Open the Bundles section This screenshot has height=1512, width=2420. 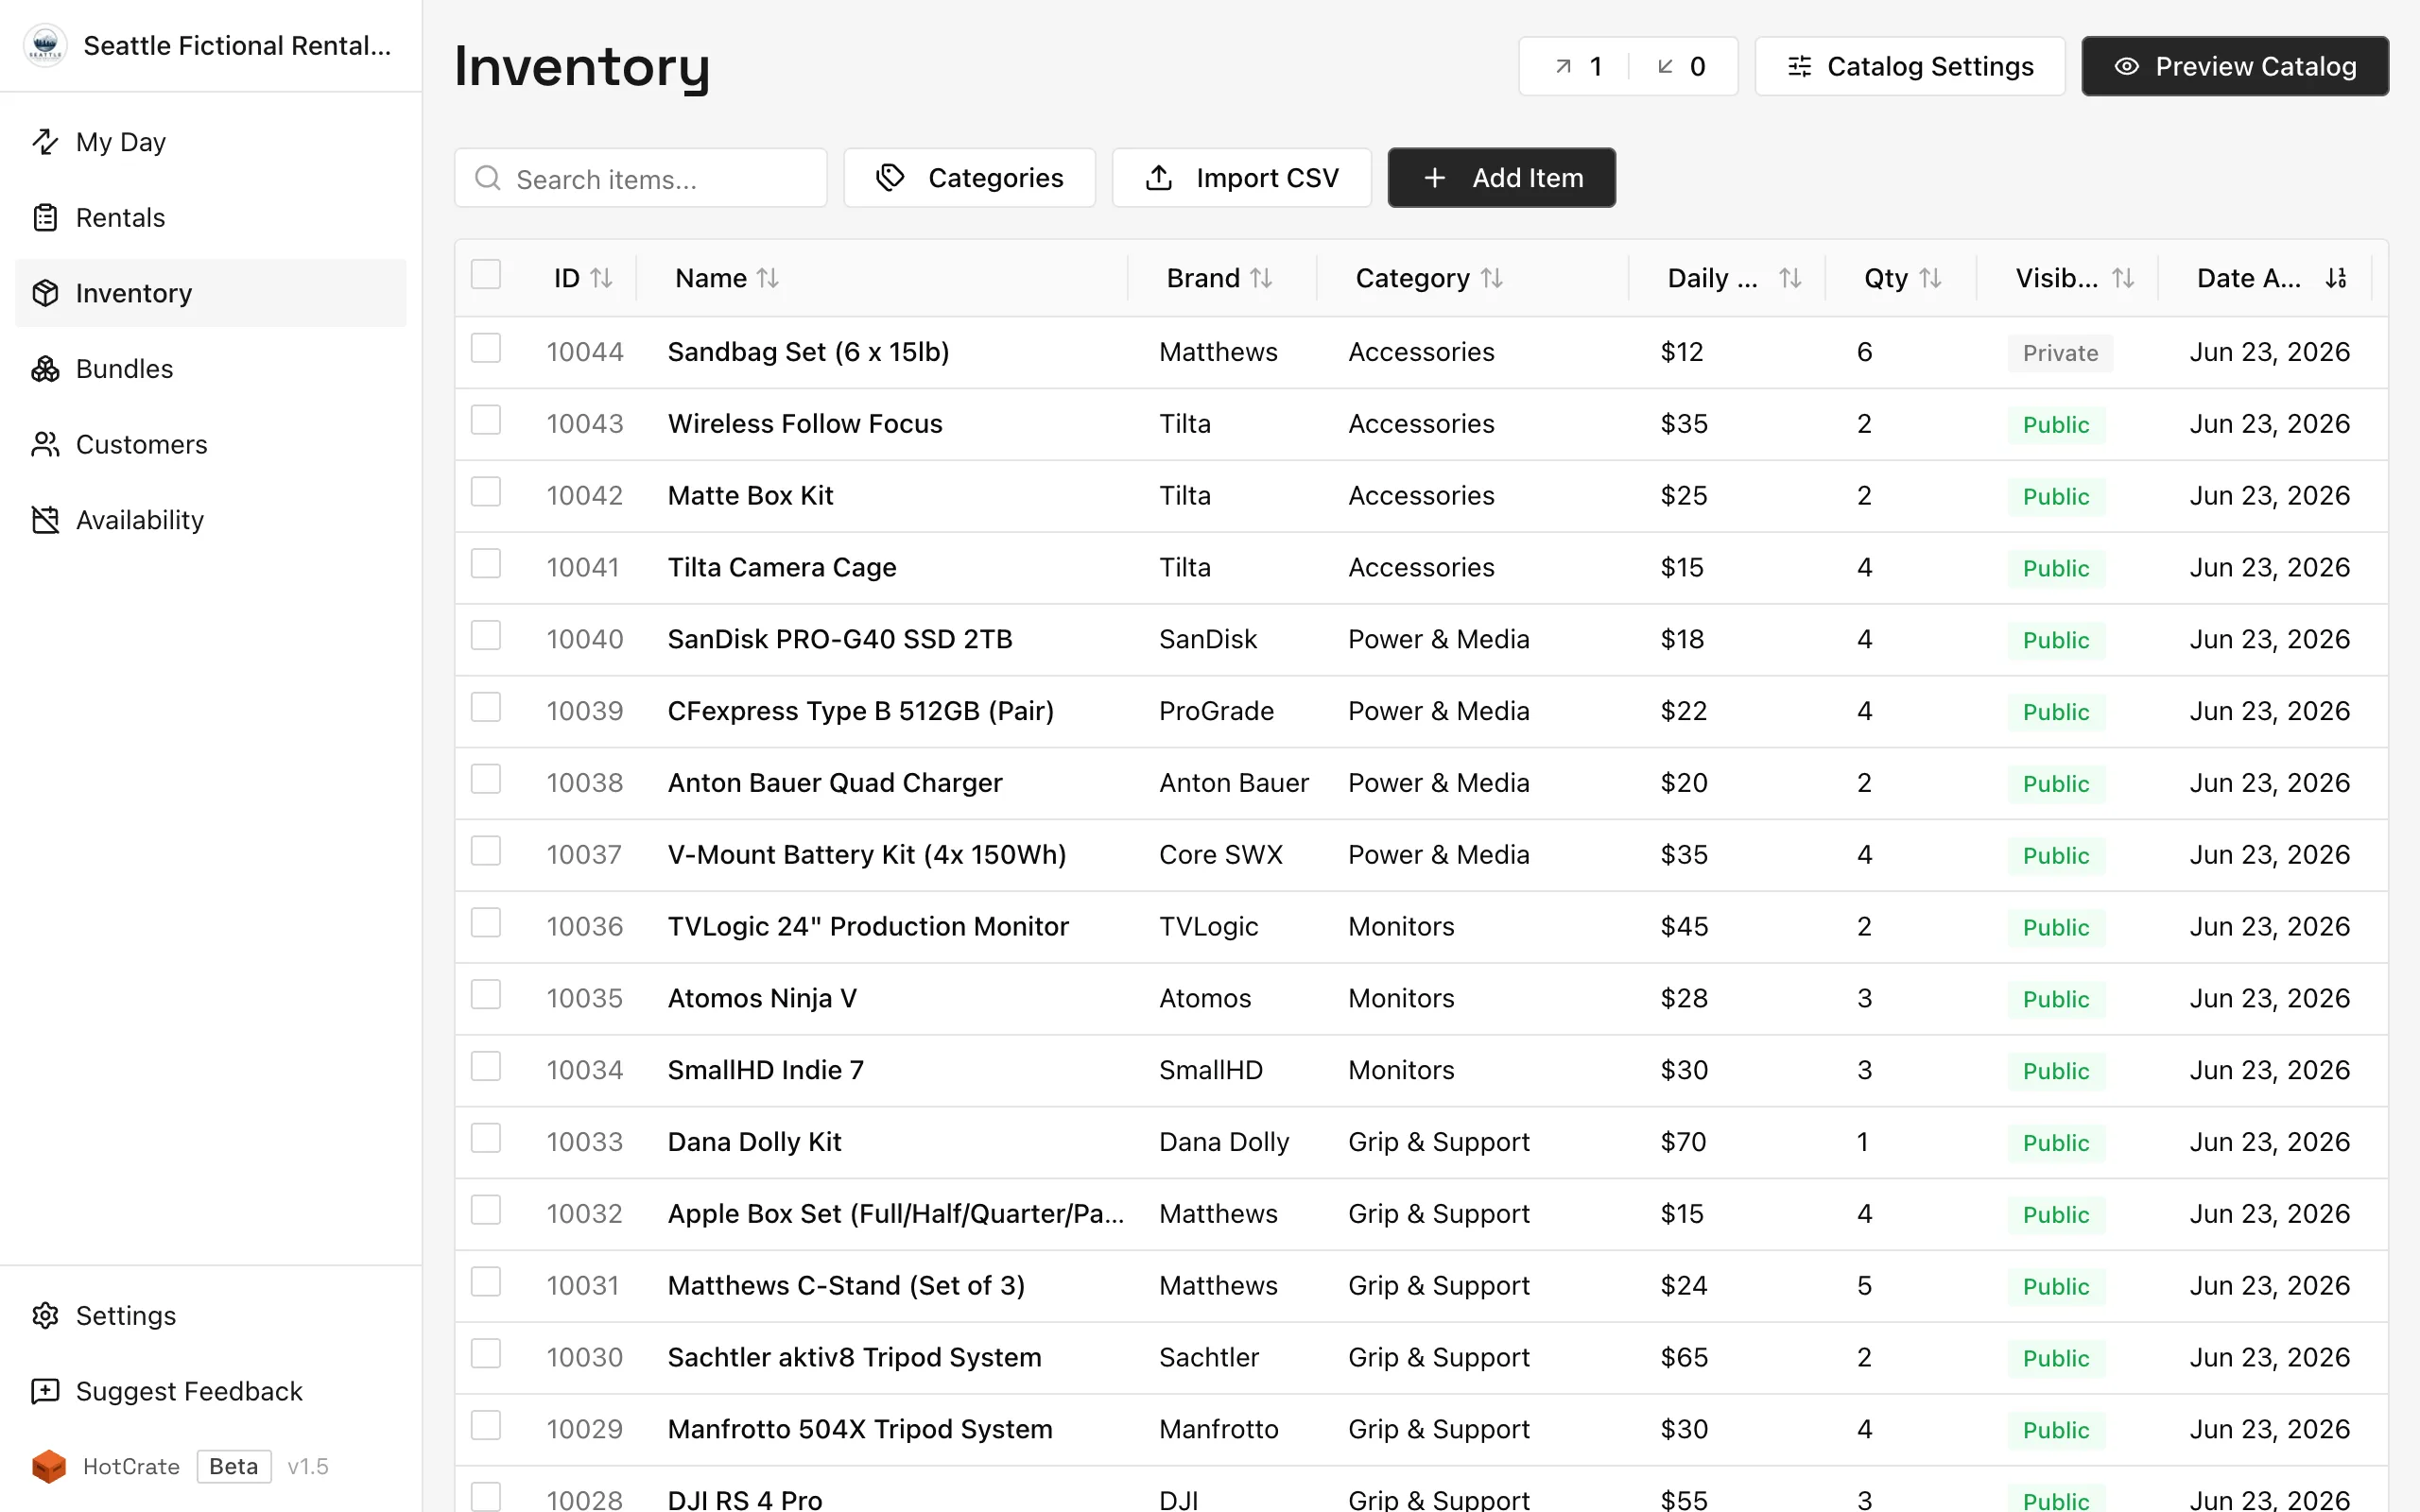(211, 369)
